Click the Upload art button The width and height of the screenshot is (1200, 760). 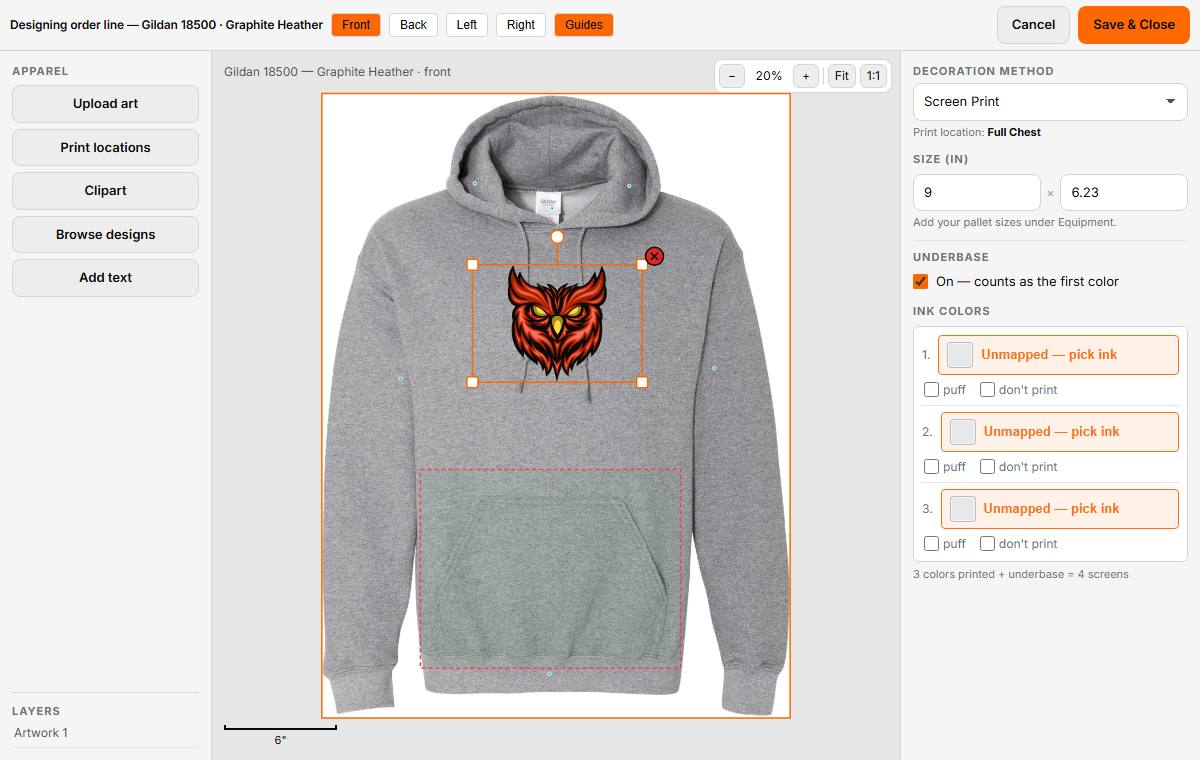(105, 104)
